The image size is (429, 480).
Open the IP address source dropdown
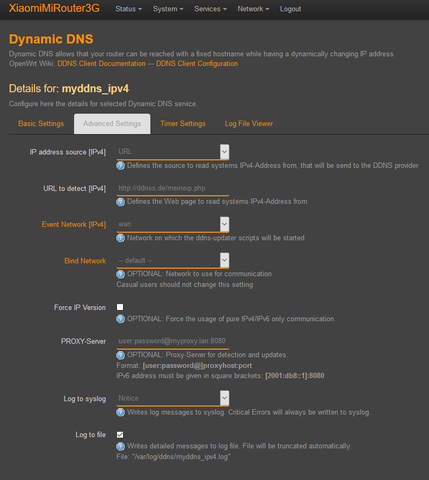click(173, 152)
